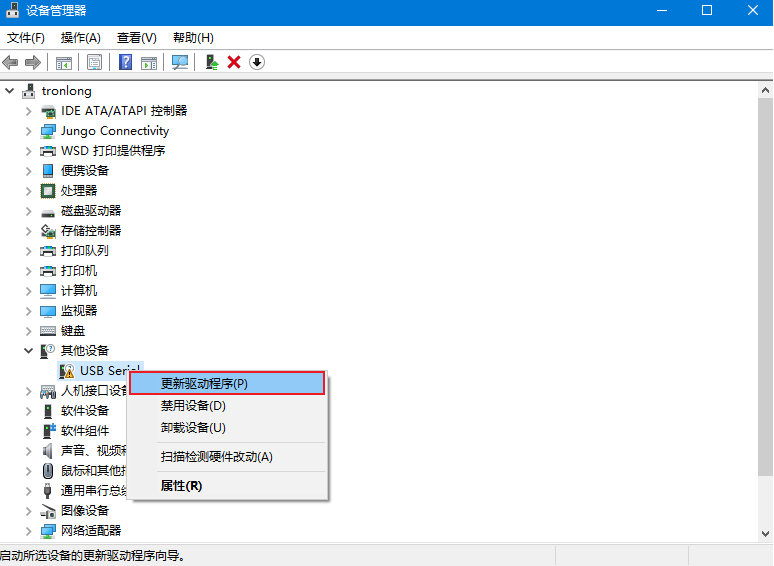The height and width of the screenshot is (566, 774).
Task: Click the red X uninstall device icon
Action: click(234, 62)
